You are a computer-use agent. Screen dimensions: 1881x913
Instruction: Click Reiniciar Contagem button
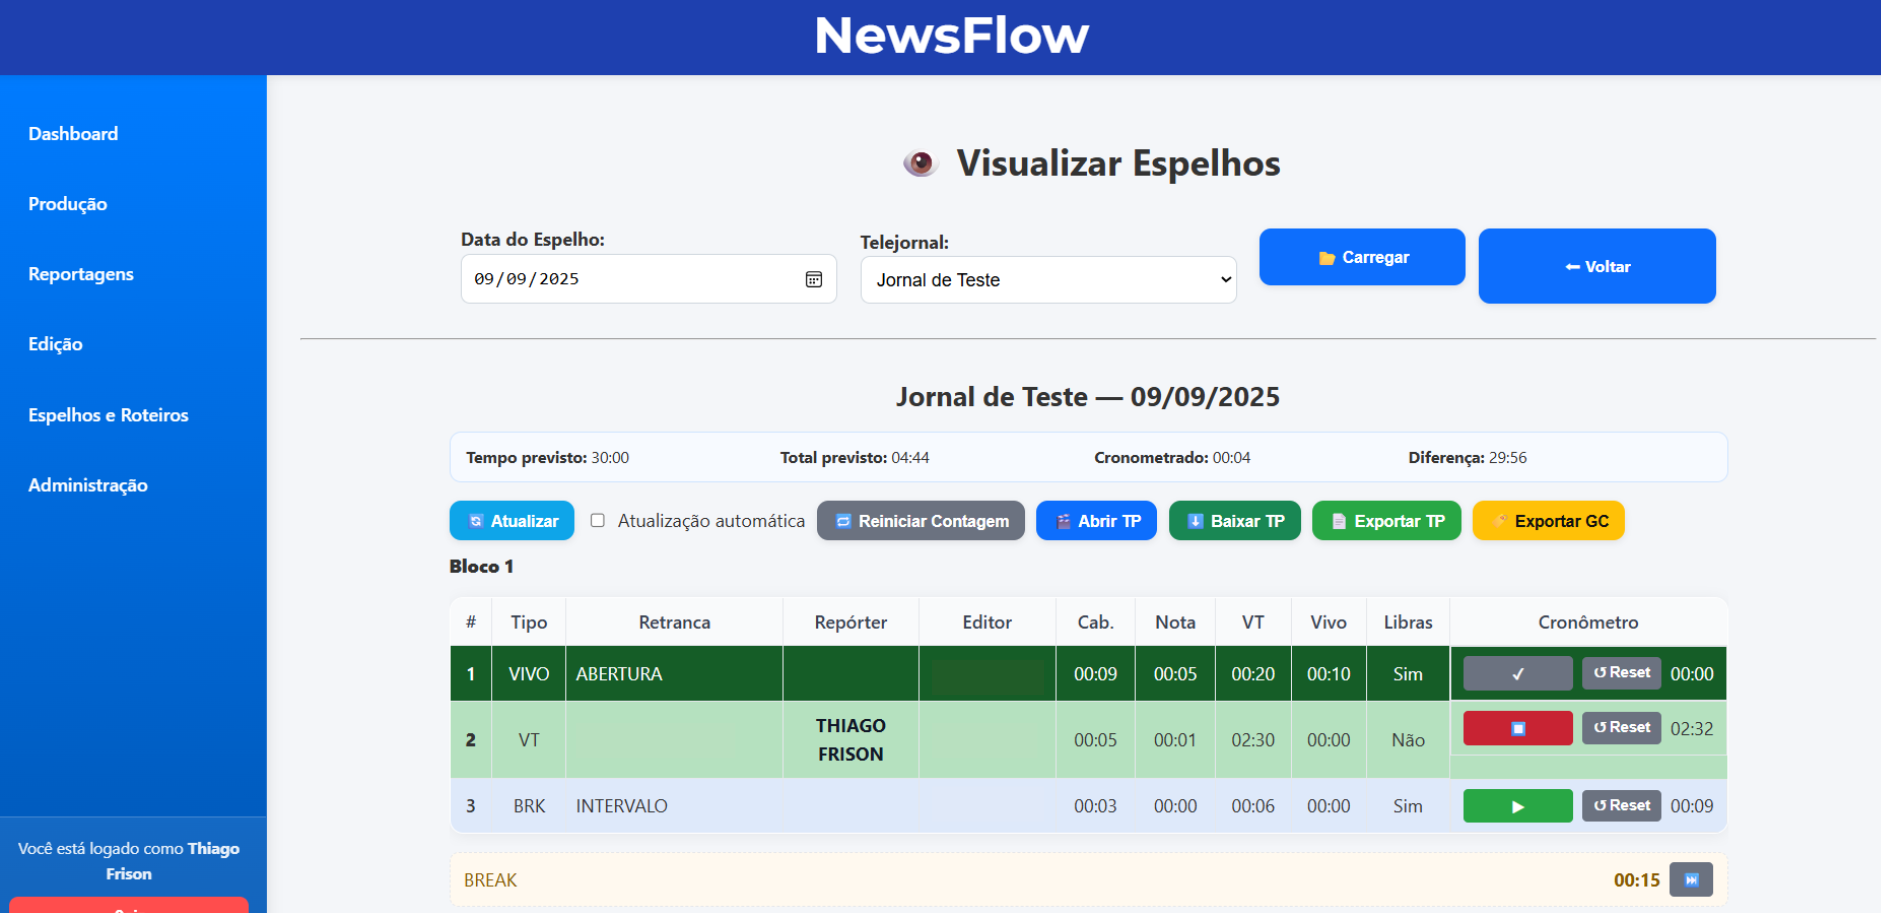pos(920,521)
